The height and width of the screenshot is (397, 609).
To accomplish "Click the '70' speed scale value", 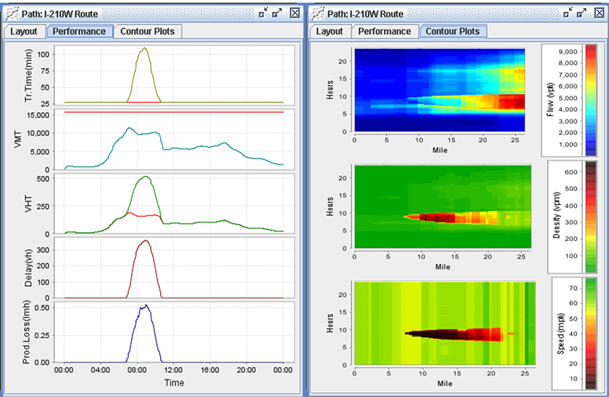I will click(x=573, y=288).
